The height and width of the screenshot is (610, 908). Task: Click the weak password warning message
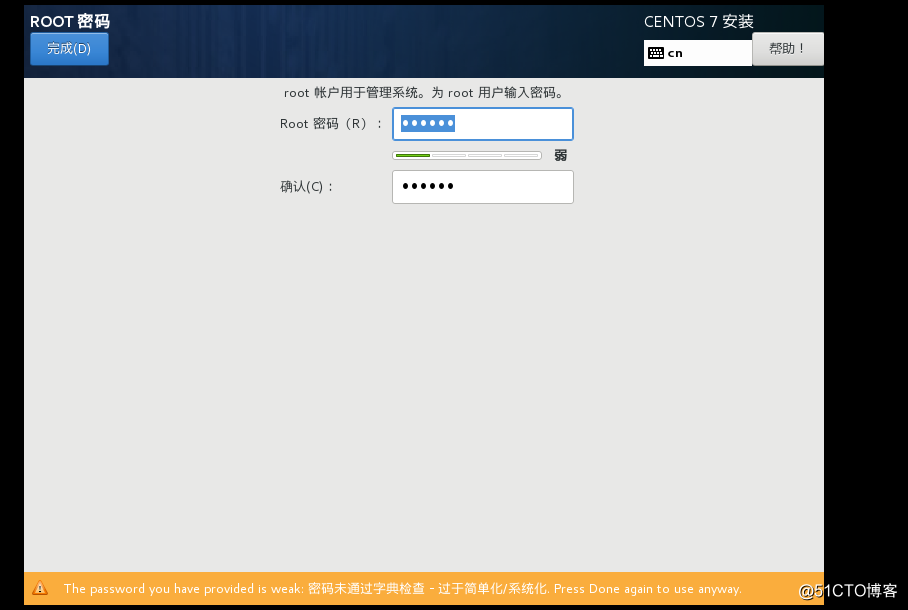click(x=402, y=589)
